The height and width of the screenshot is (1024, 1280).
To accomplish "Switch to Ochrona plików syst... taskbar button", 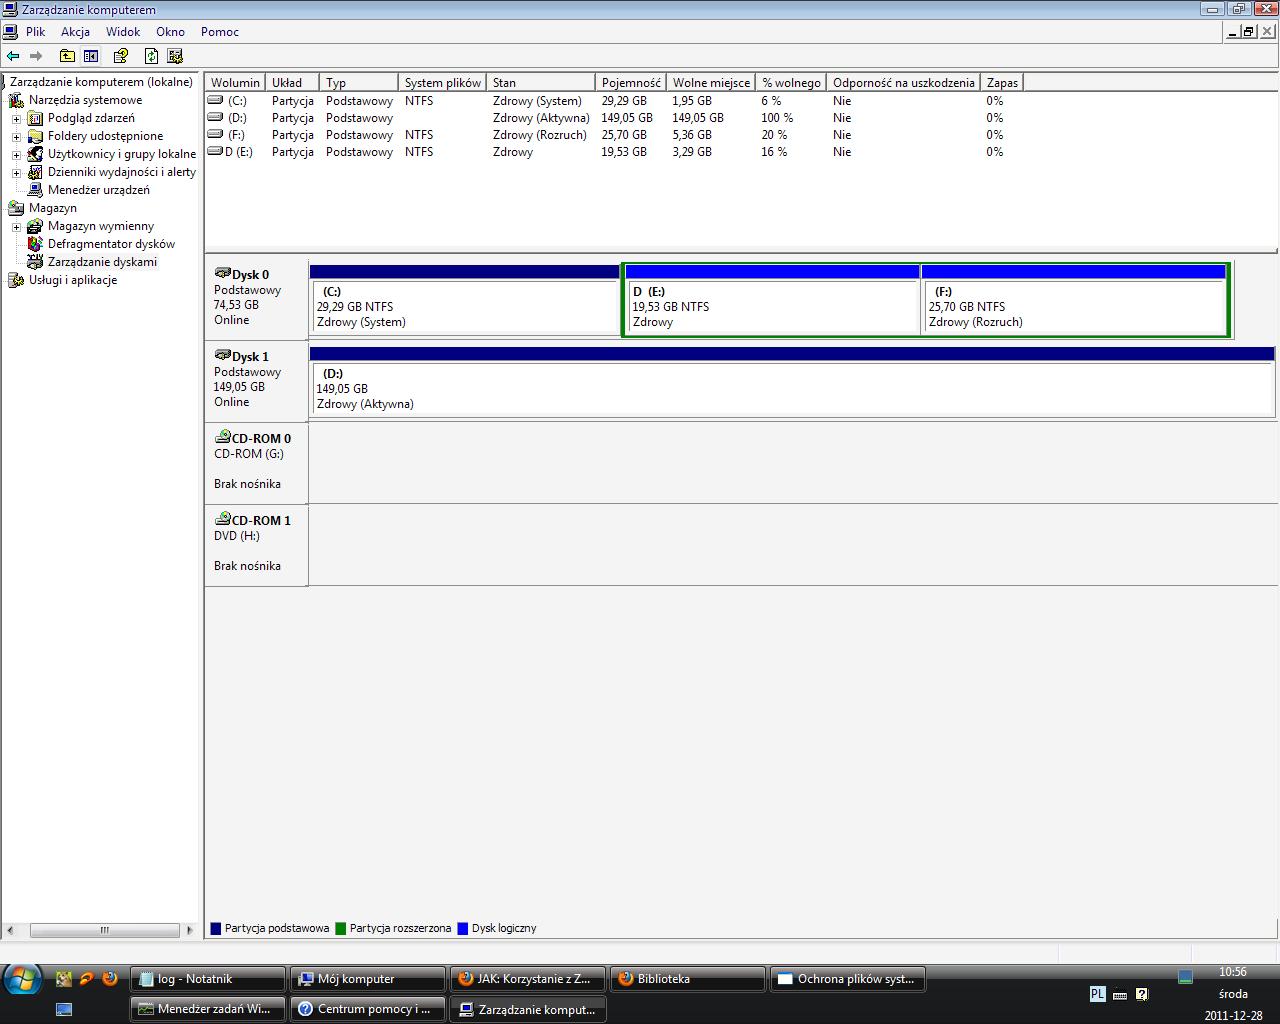I will (x=847, y=979).
